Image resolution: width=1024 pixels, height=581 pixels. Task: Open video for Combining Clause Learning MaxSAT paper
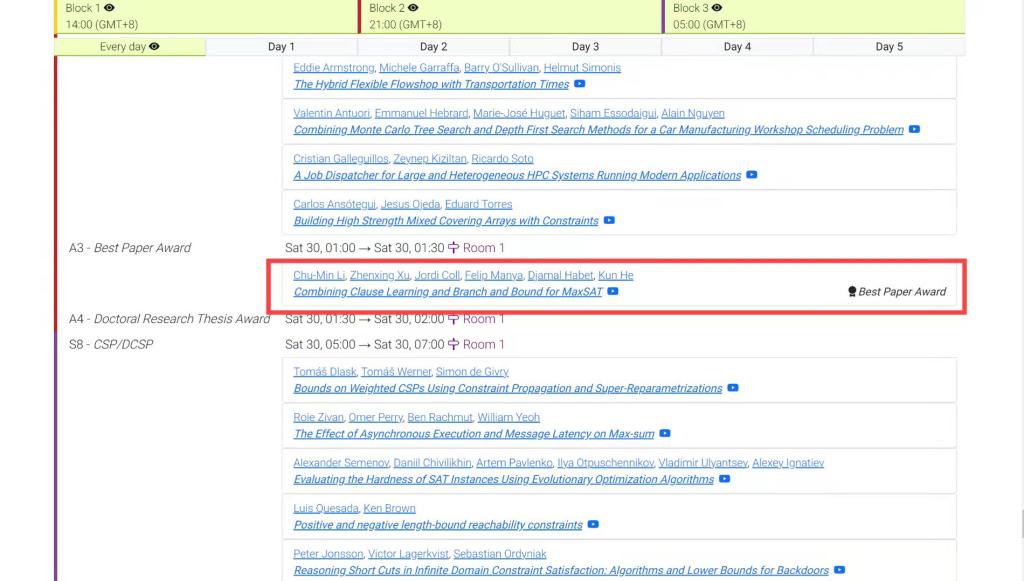(613, 292)
